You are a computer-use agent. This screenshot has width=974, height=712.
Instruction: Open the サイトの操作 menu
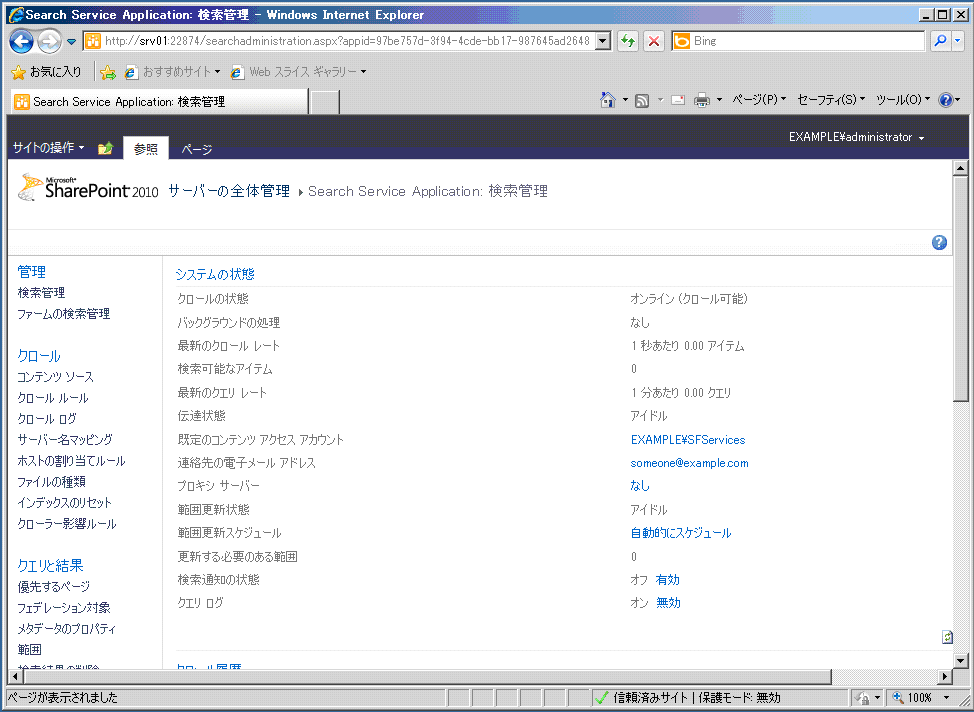[48, 148]
